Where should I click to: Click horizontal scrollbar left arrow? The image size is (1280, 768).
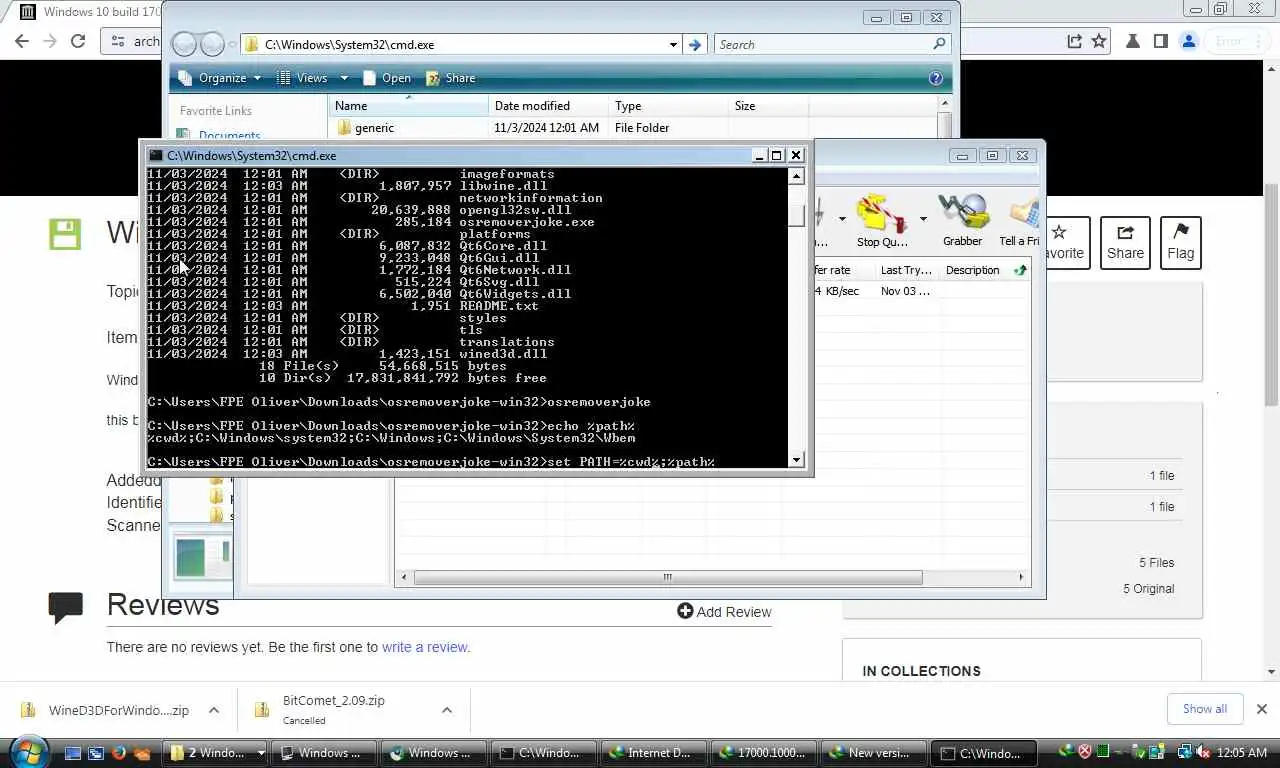click(405, 577)
